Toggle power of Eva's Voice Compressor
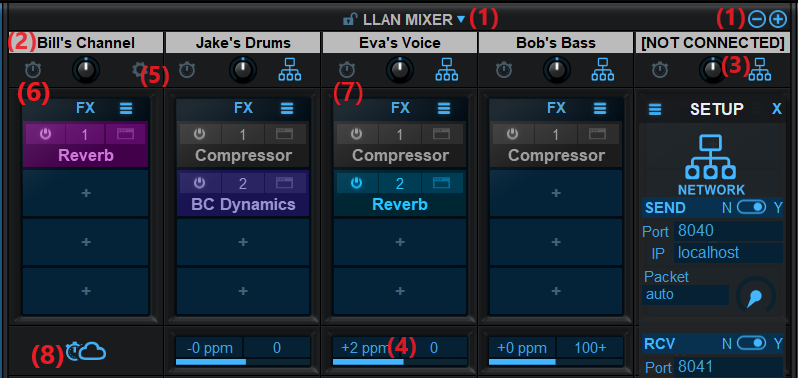 [x=357, y=134]
